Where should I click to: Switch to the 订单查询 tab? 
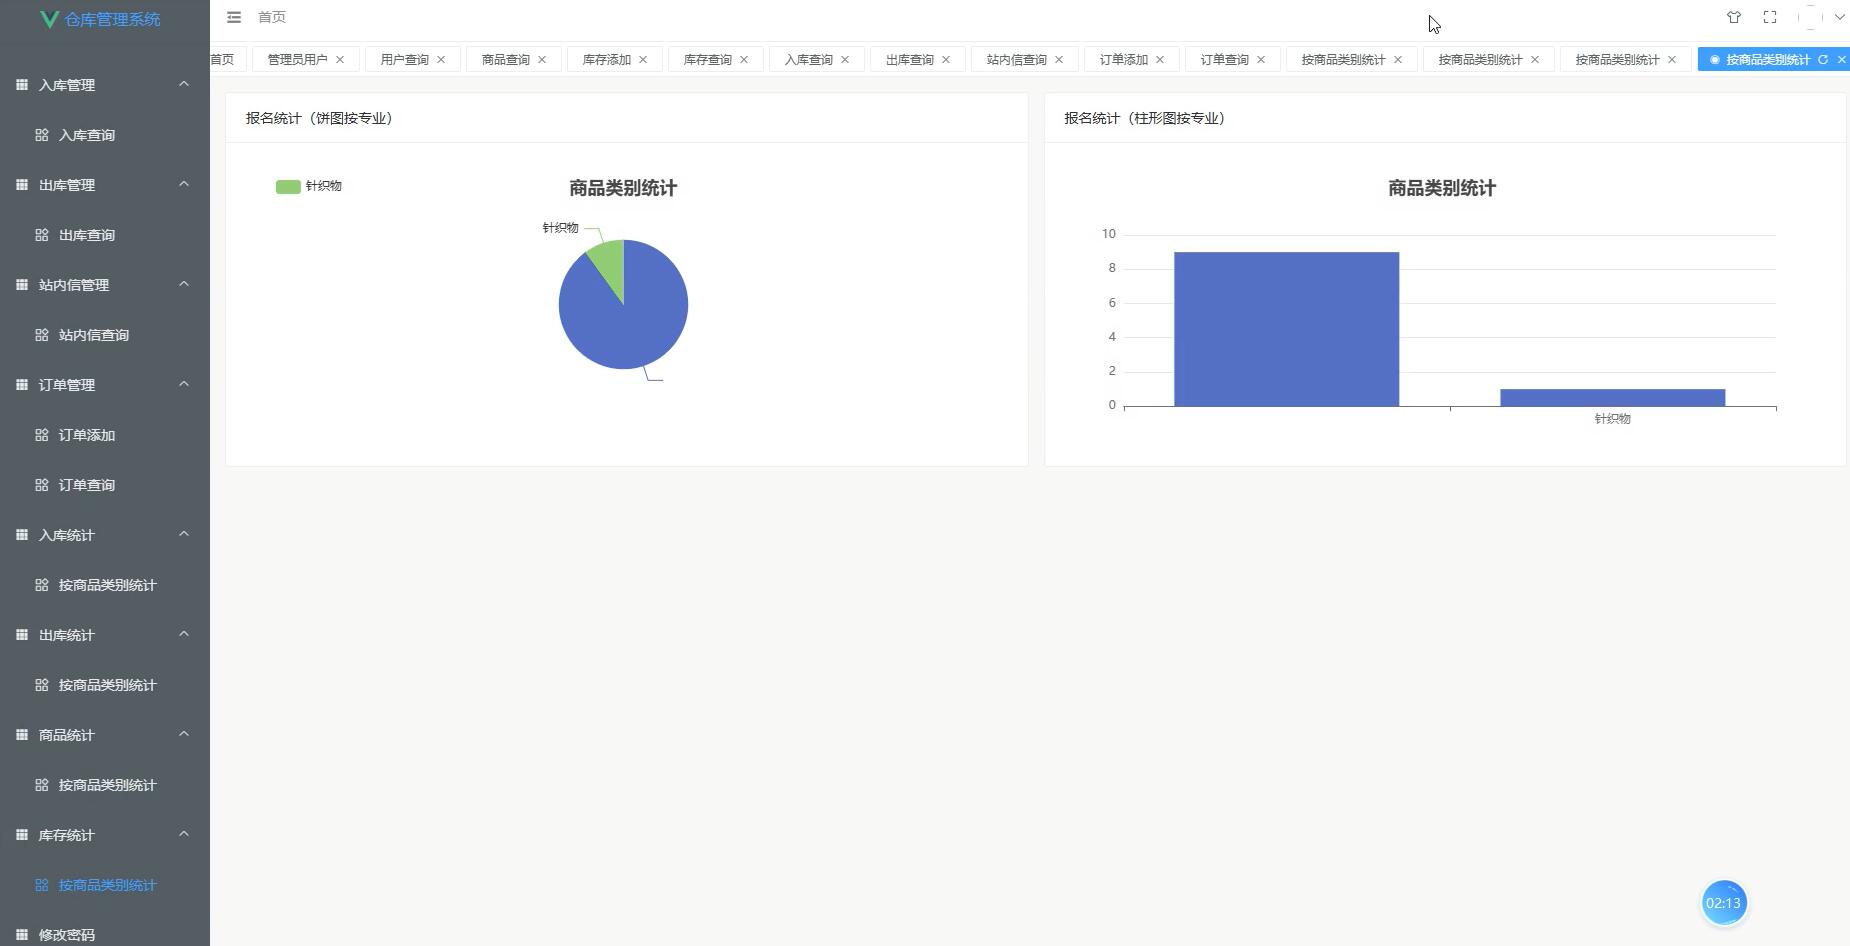tap(1225, 59)
